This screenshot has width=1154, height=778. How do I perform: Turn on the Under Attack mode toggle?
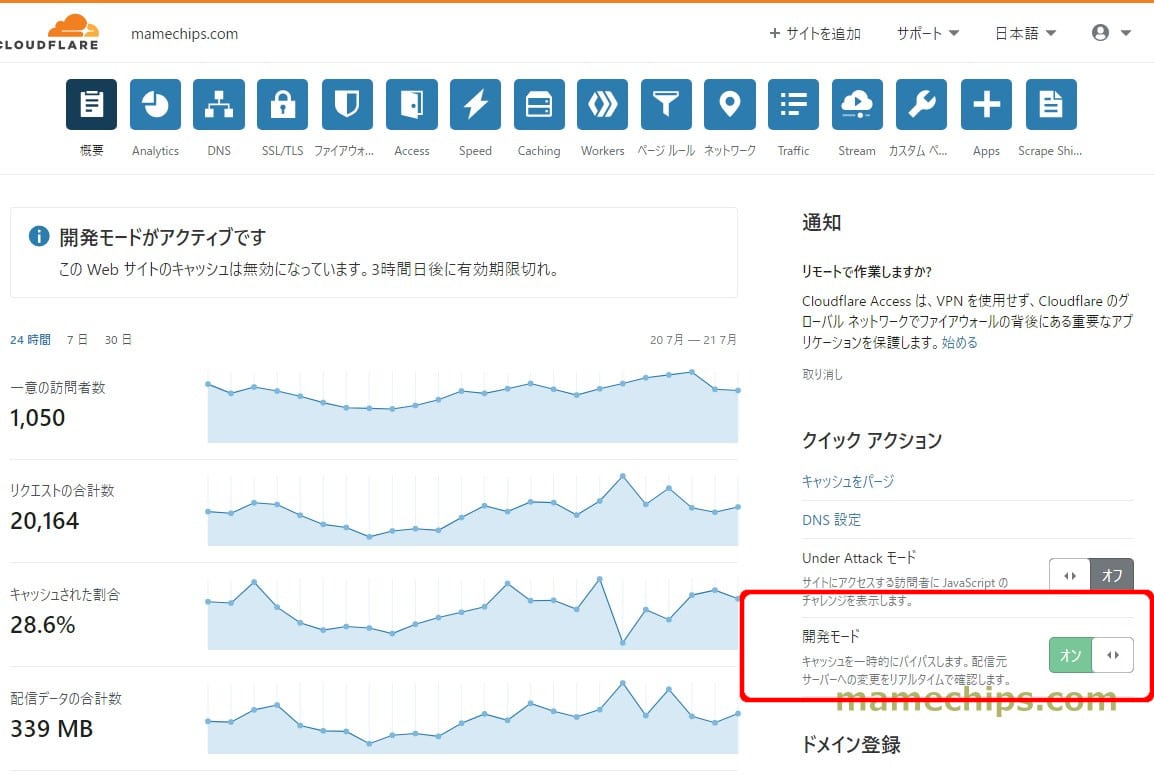[x=1091, y=576]
